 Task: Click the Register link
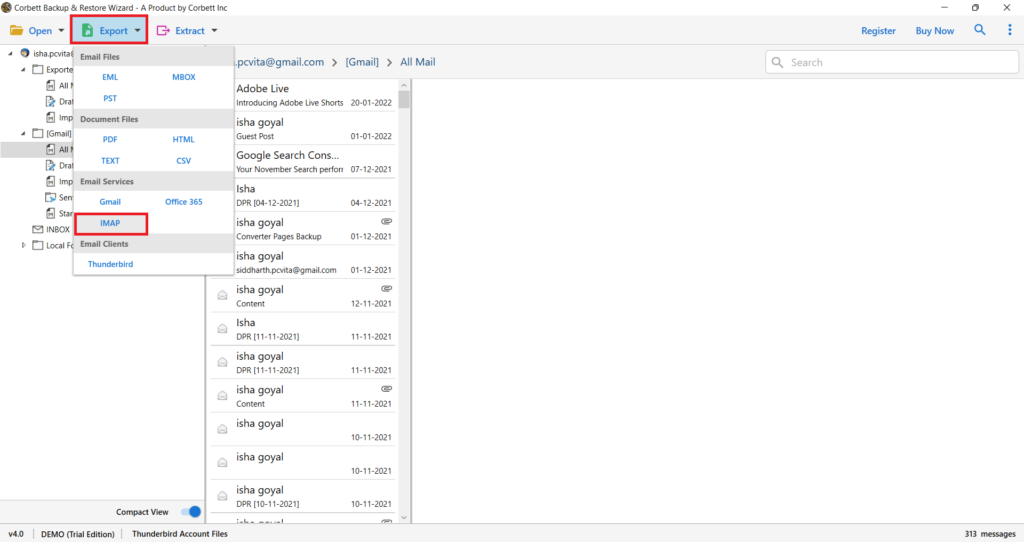click(x=878, y=31)
